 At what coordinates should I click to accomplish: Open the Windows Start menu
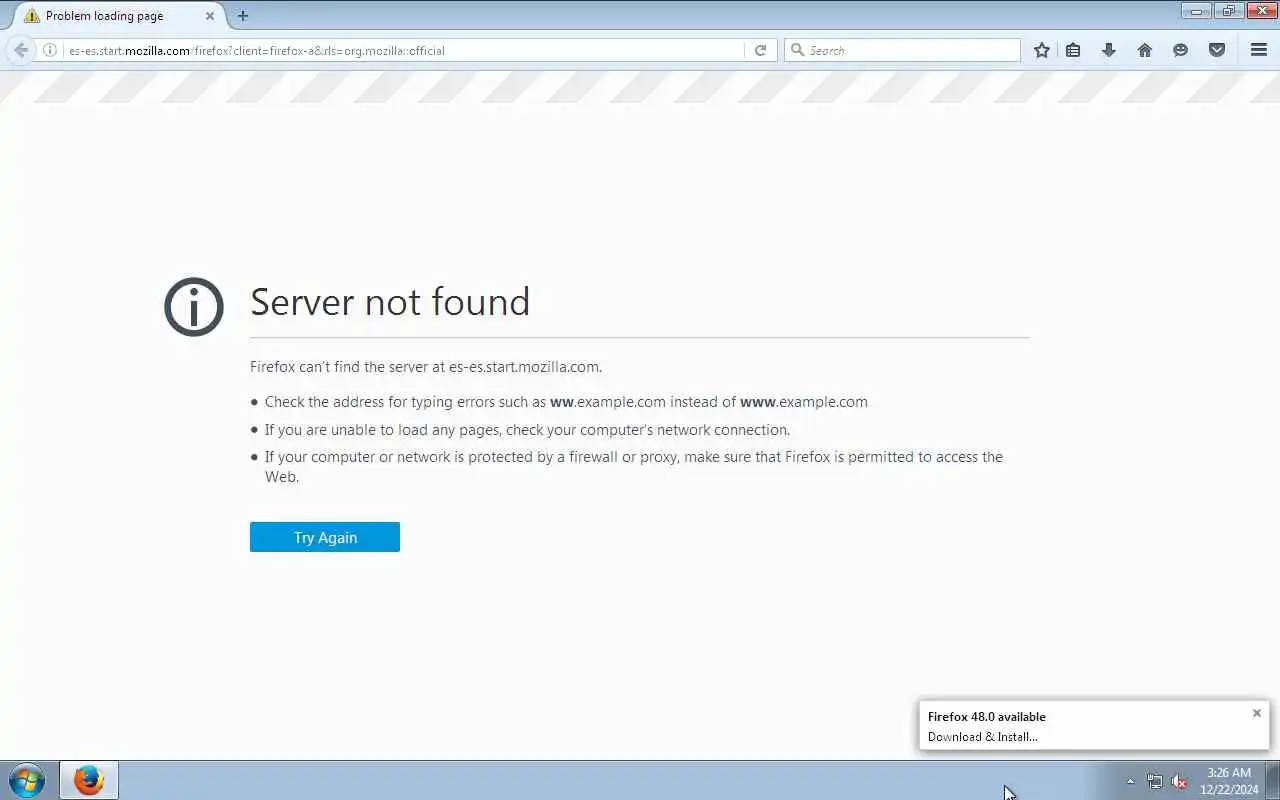coord(27,781)
